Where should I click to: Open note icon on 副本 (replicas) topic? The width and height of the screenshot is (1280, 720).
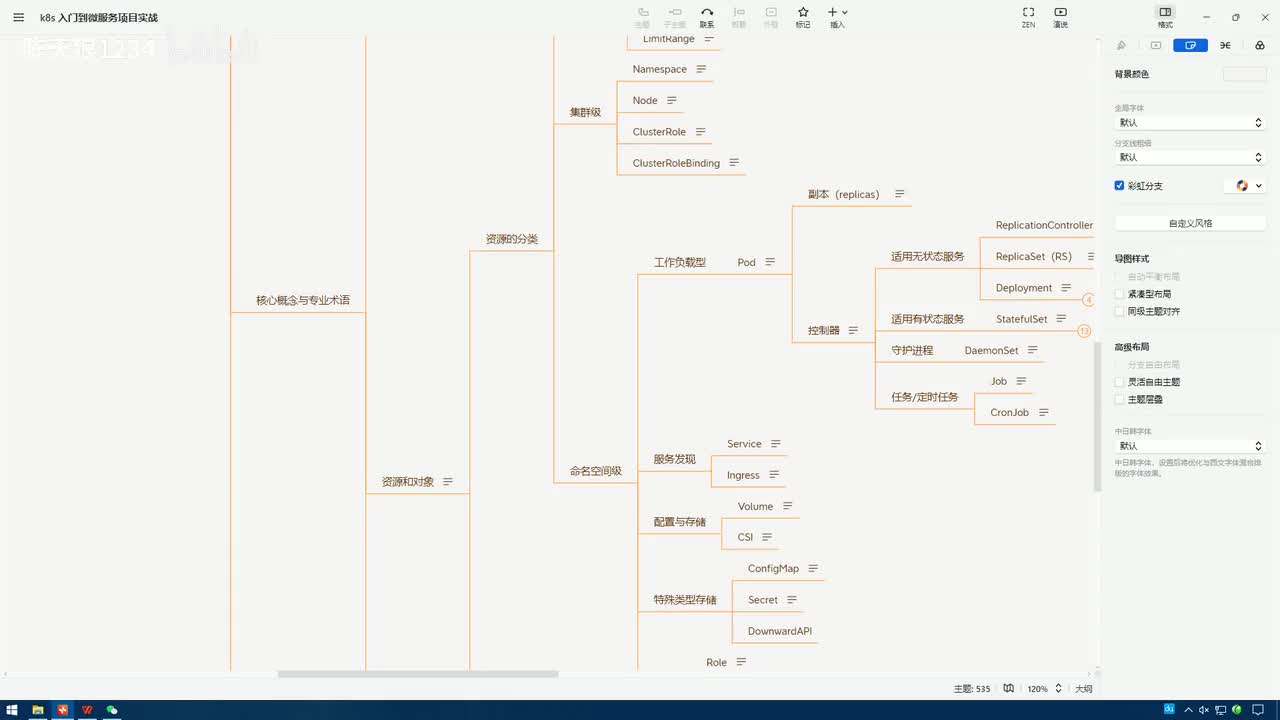coord(899,194)
